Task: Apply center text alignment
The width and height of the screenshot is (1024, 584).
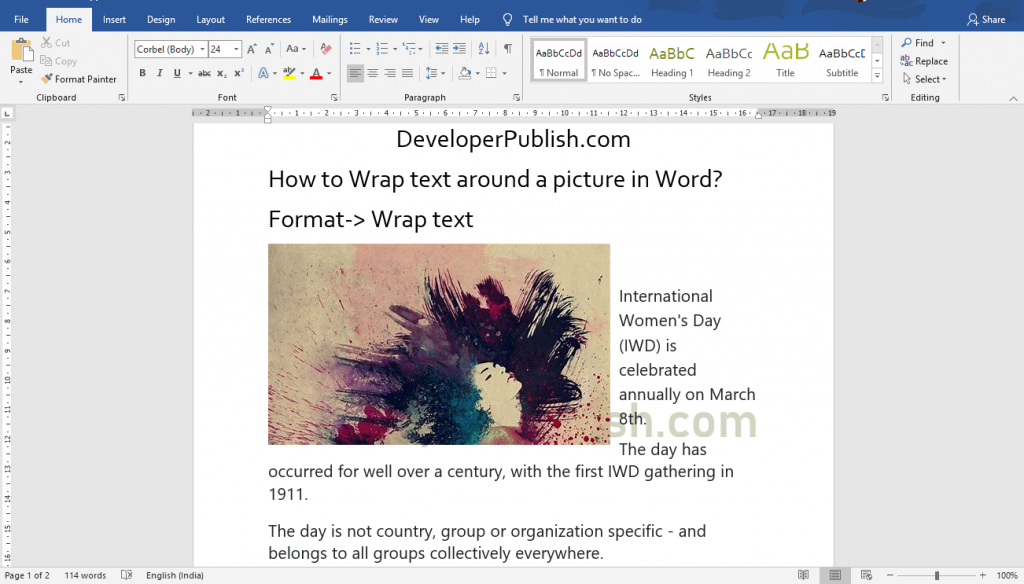Action: point(371,72)
